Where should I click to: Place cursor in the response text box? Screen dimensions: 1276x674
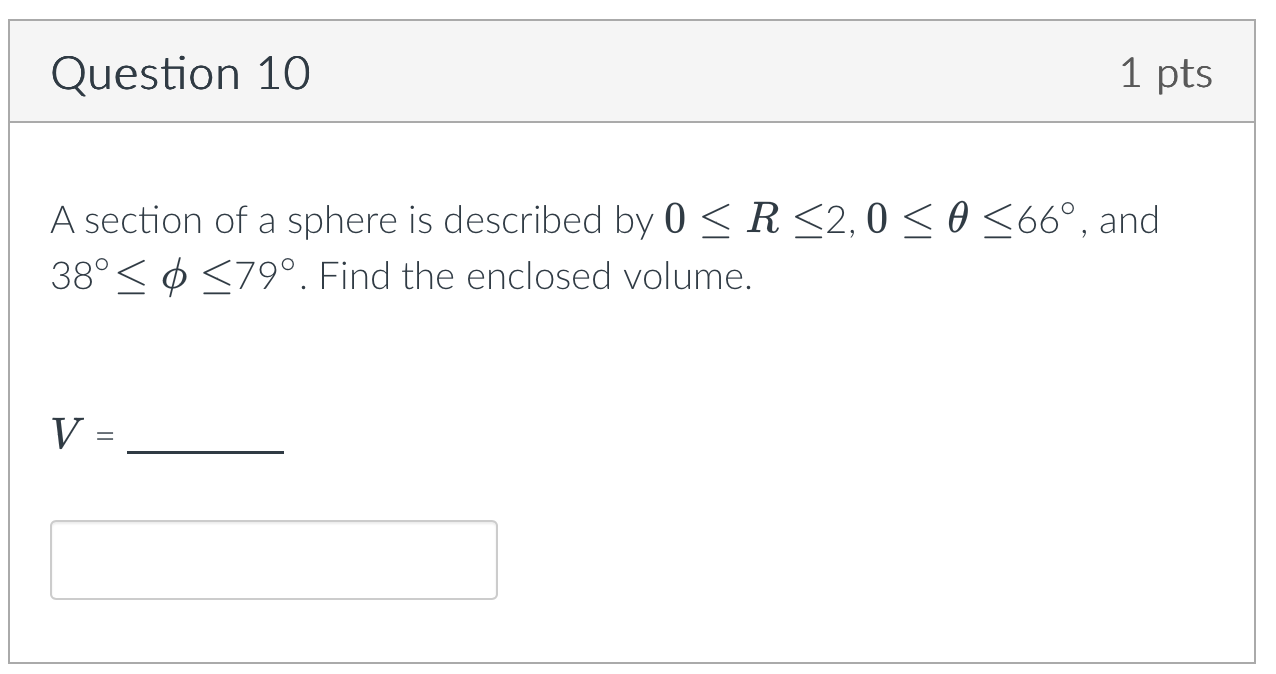(x=274, y=559)
